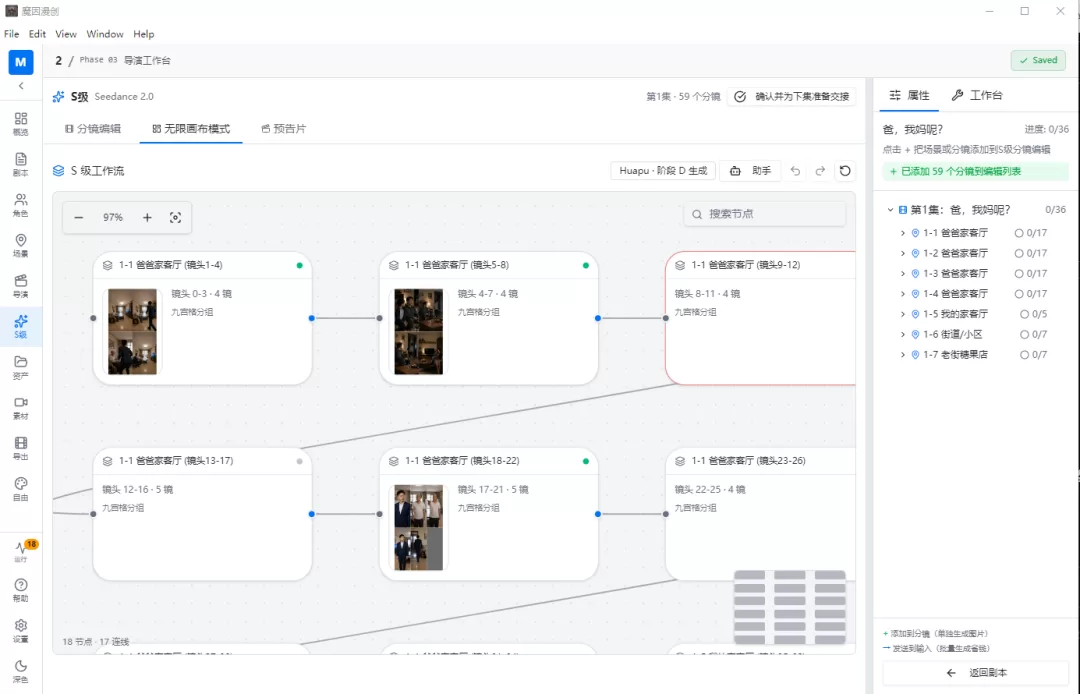Collapse the sidebar with the left chevron

[21, 86]
